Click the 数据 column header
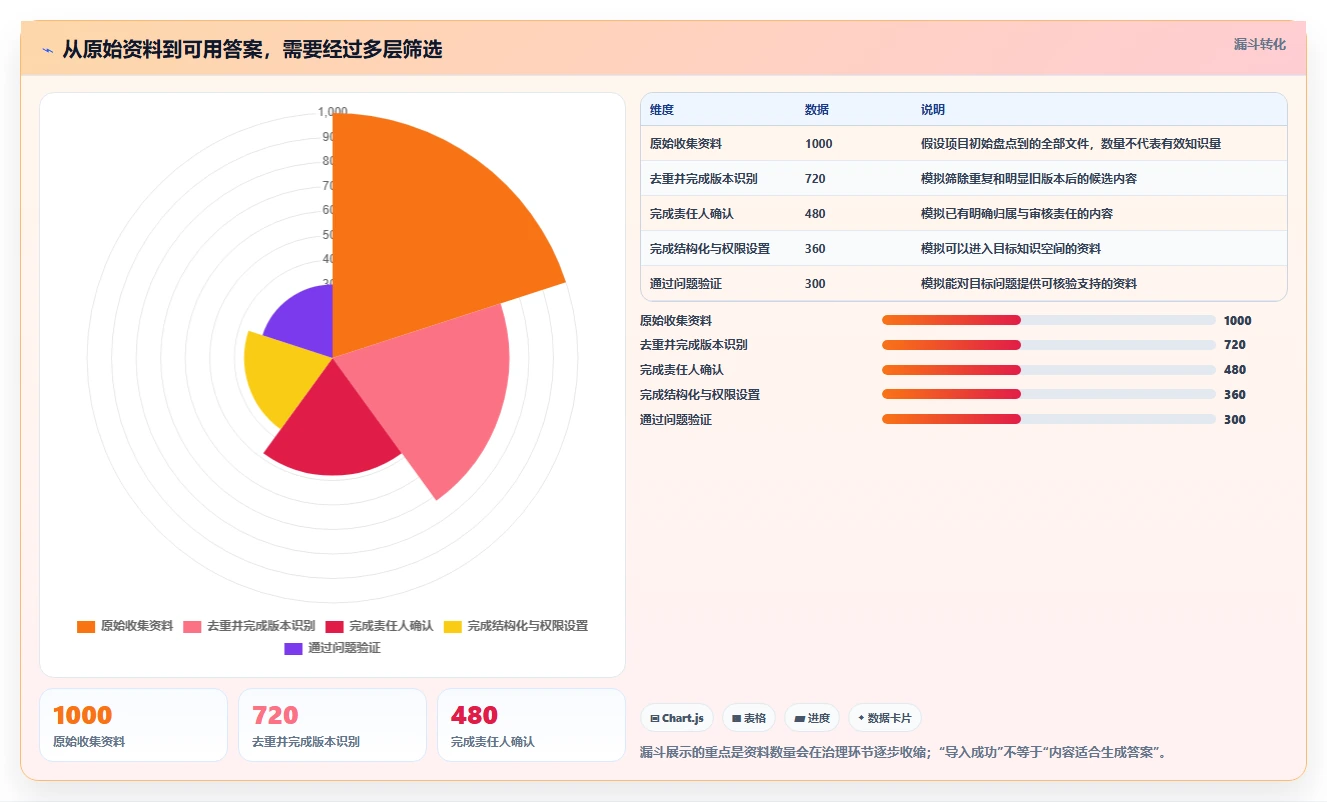The width and height of the screenshot is (1327, 802). pos(817,110)
